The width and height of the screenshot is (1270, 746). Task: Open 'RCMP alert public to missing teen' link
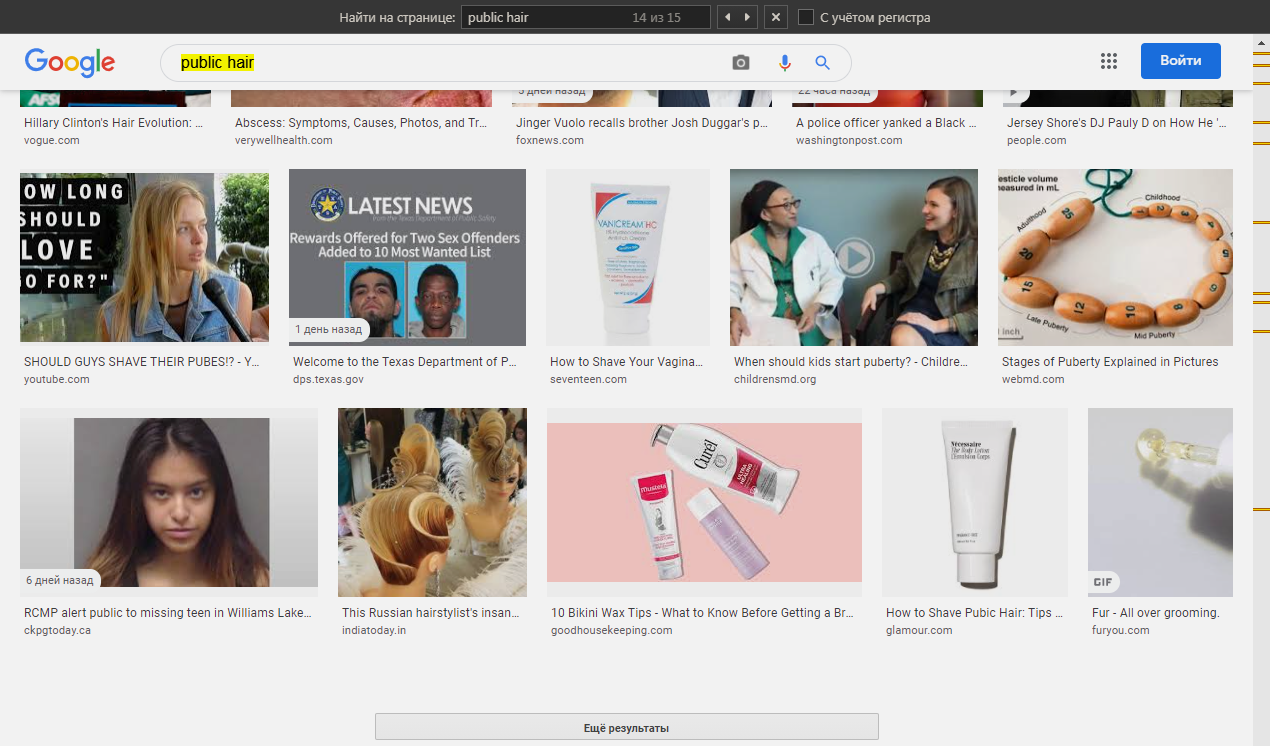point(168,613)
